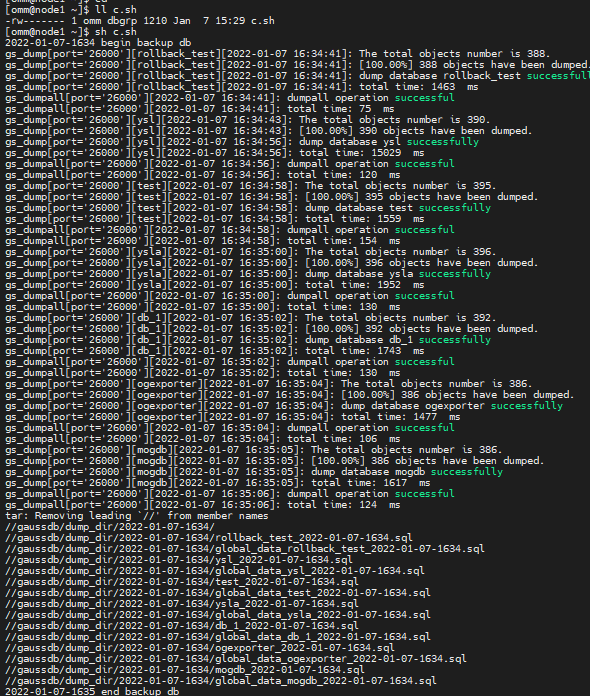Click 'dump database mogdb successfully' text
This screenshot has height=696, width=590.
(407, 472)
